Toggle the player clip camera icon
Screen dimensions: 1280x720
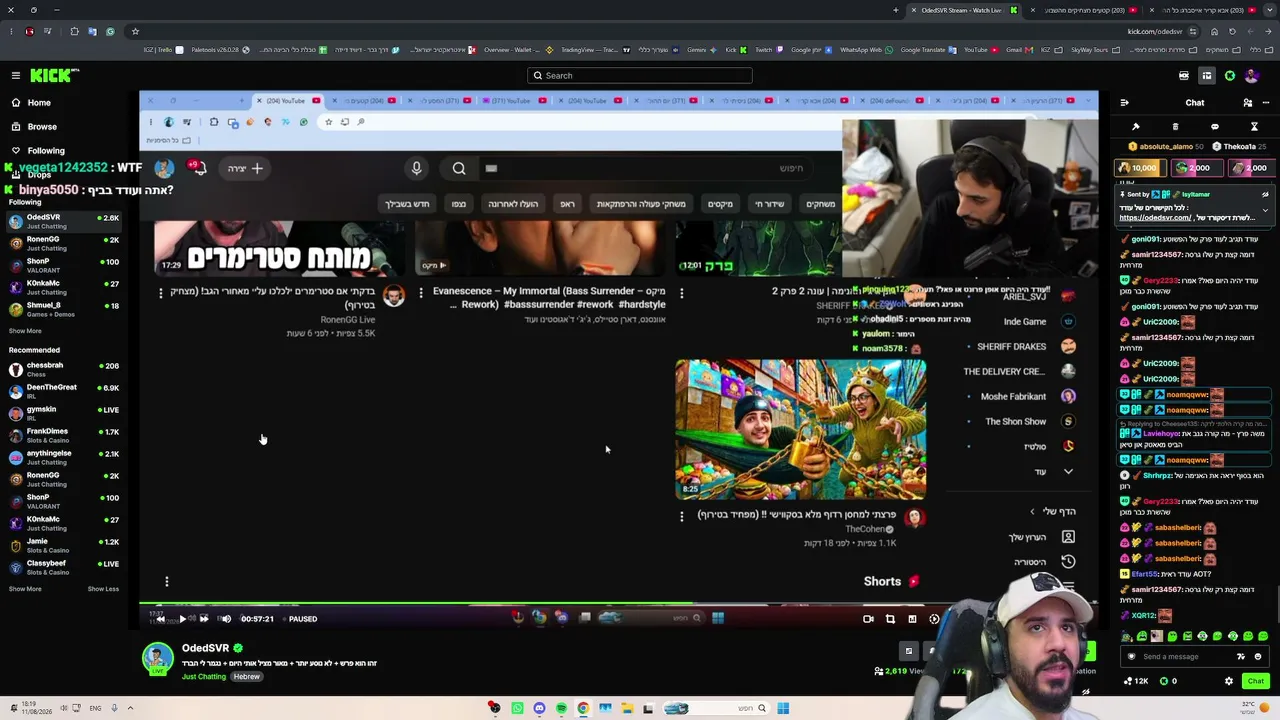(x=868, y=619)
